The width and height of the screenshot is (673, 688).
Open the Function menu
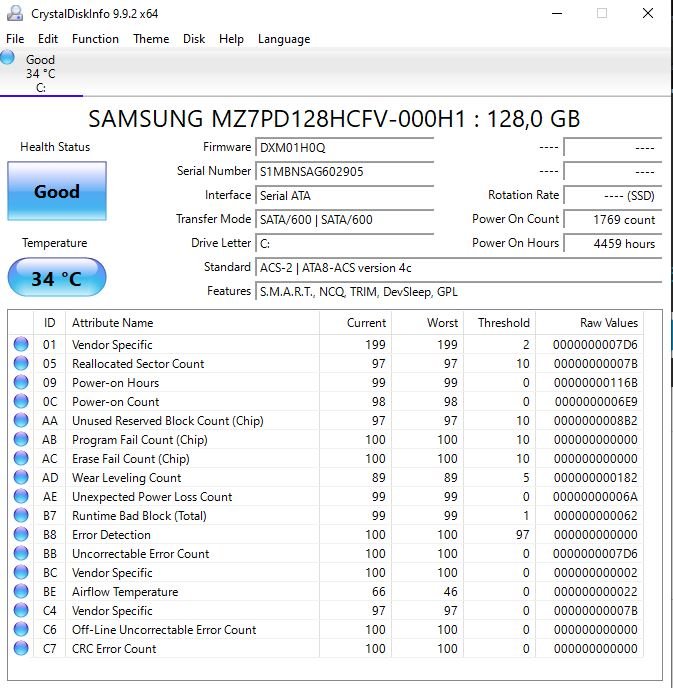point(95,39)
